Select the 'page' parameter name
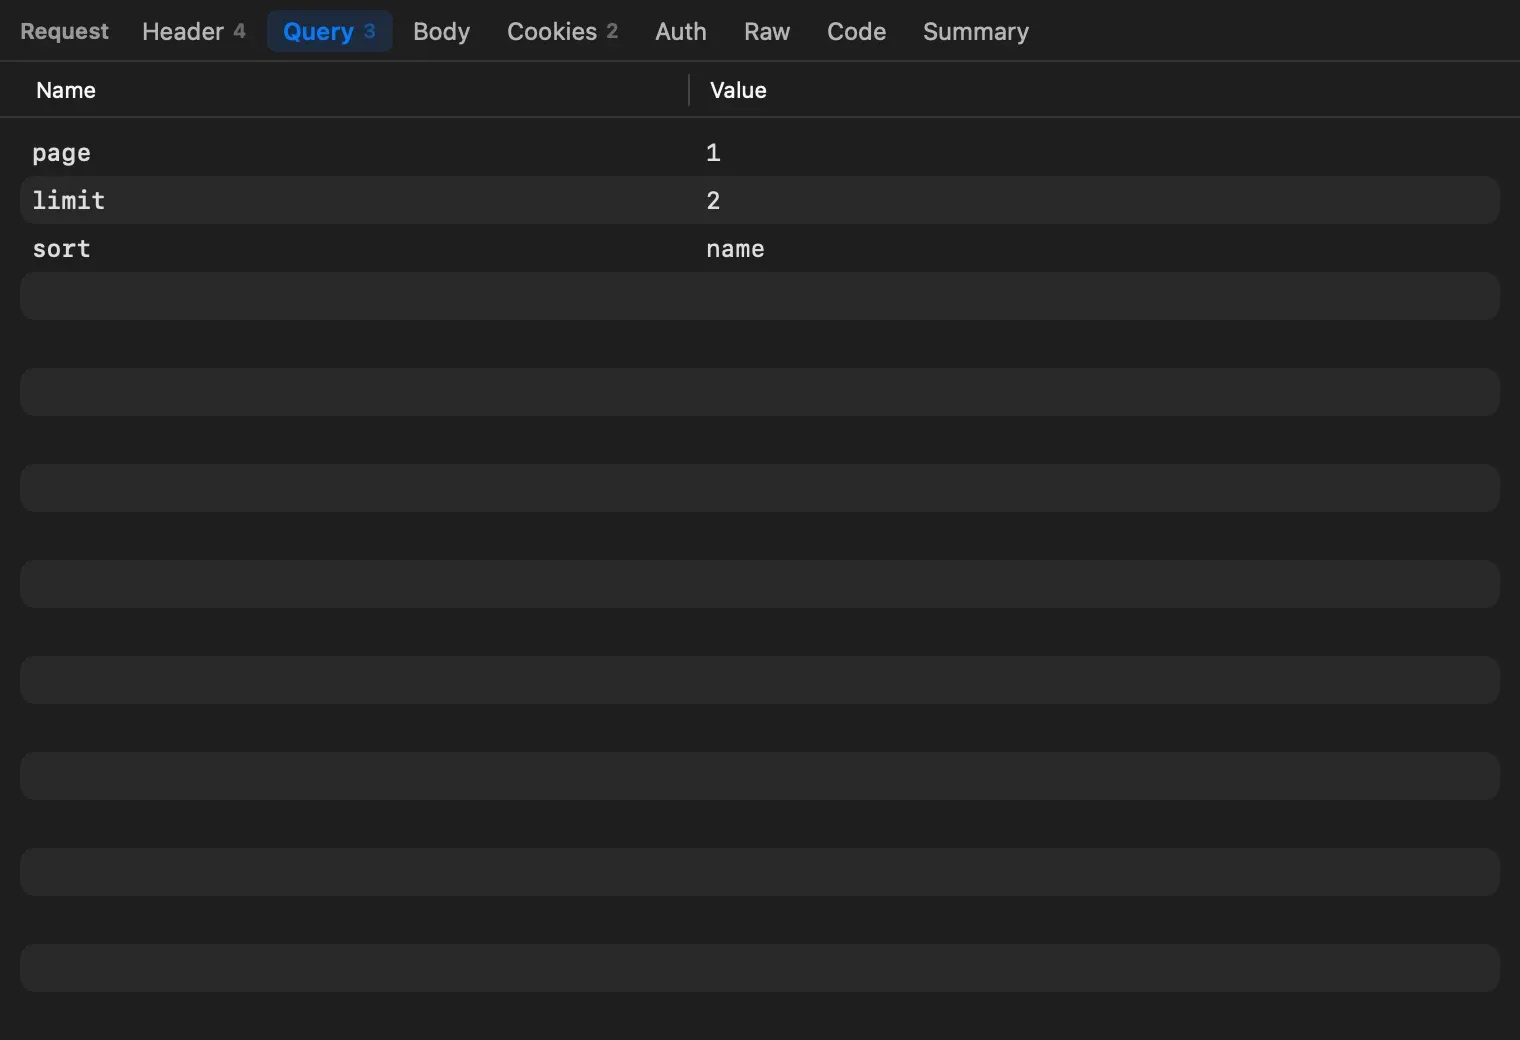The width and height of the screenshot is (1520, 1040). (x=61, y=153)
